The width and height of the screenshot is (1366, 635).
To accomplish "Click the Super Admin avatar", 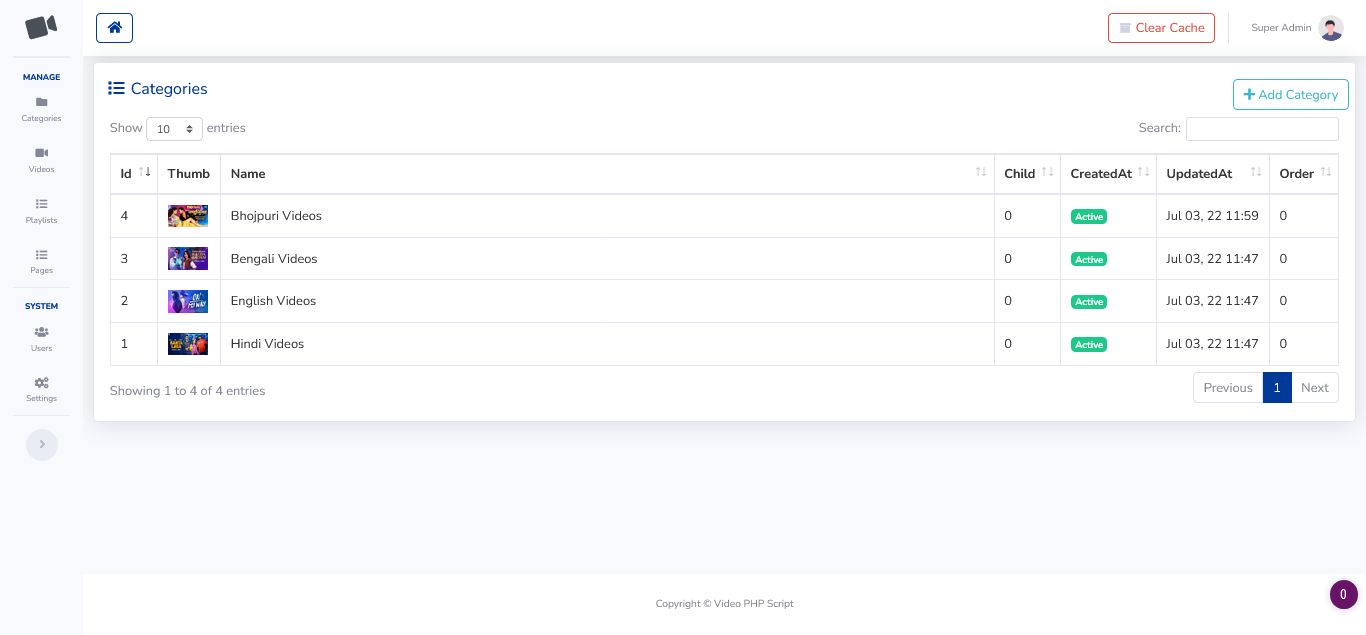I will 1330,28.
